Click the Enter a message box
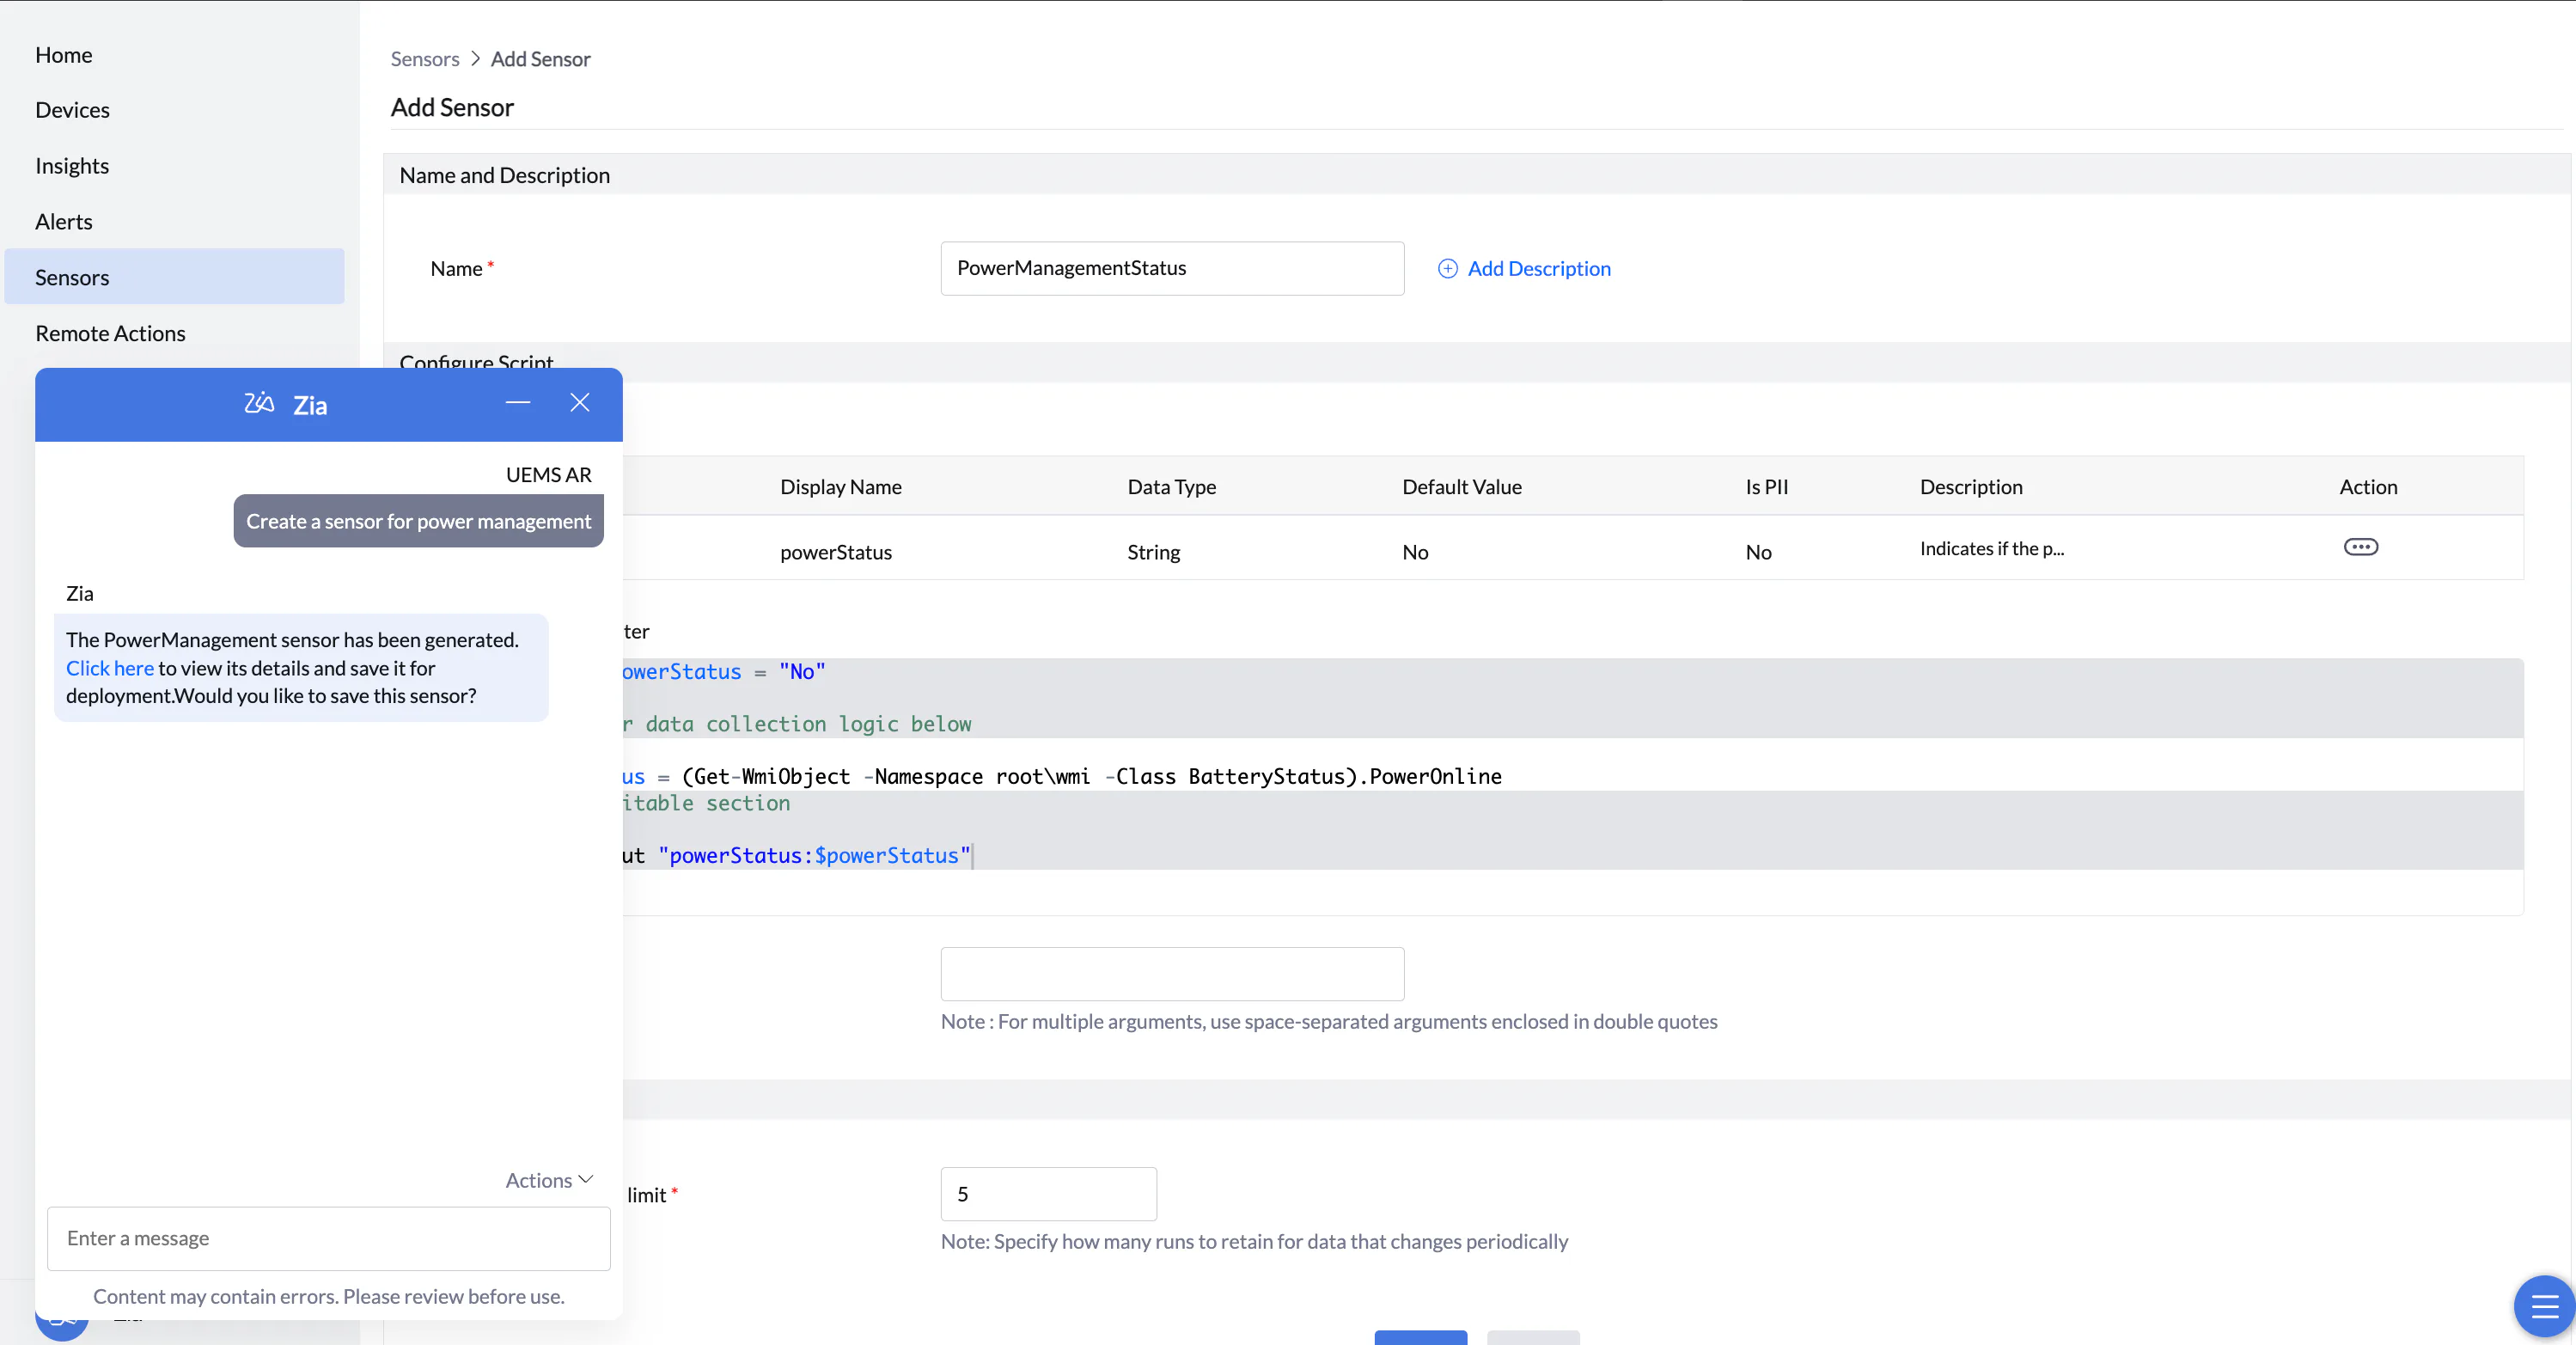Screen dimensions: 2576x1345 pos(329,1238)
